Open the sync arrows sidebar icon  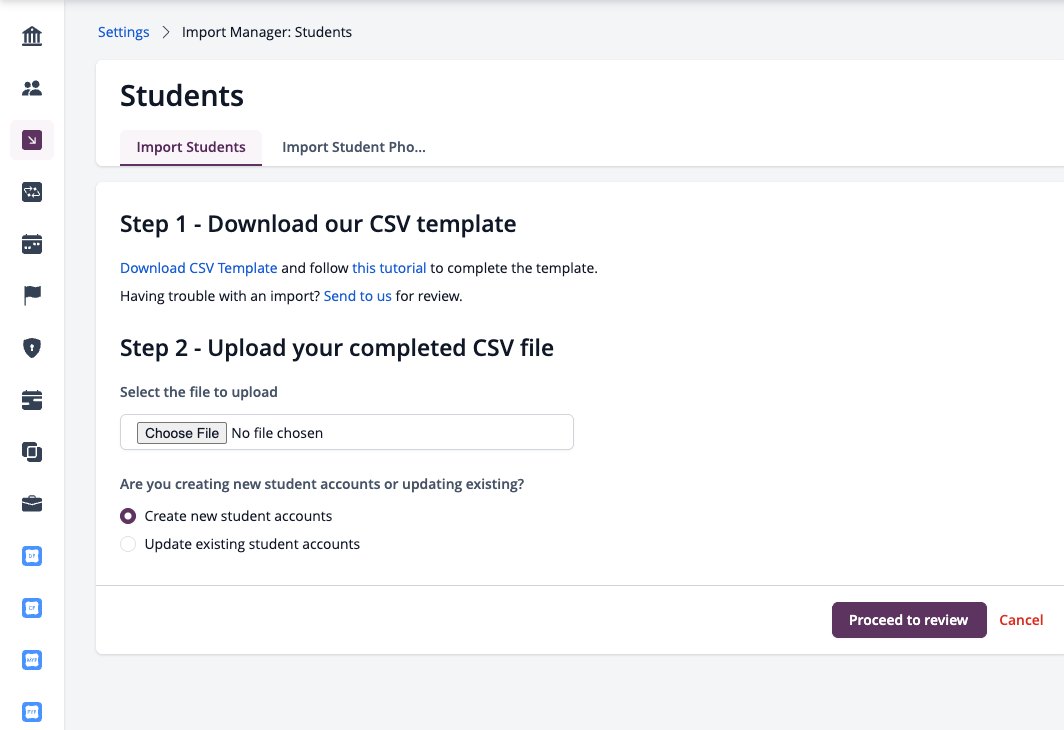32,192
